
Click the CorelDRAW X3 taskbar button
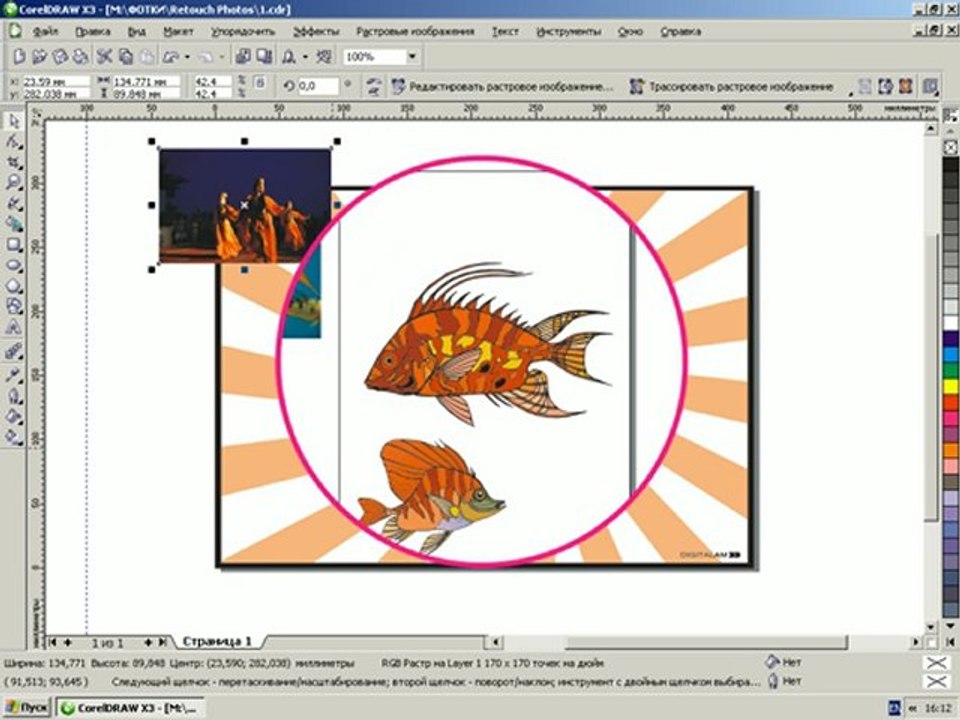tap(130, 708)
